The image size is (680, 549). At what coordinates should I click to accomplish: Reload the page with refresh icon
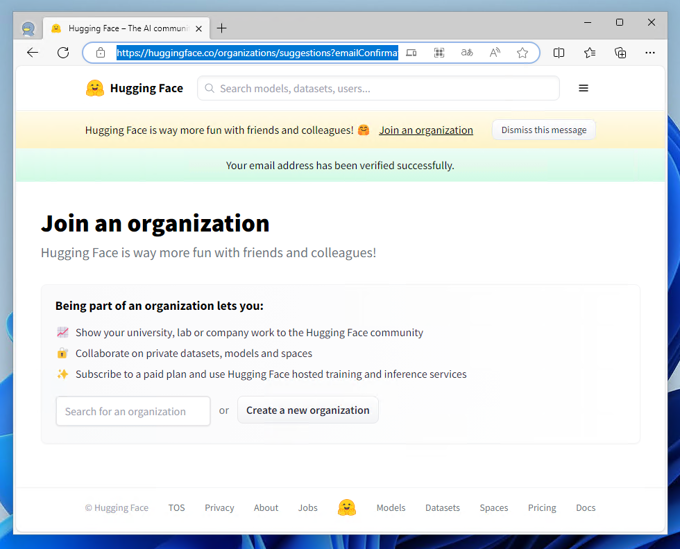(63, 53)
